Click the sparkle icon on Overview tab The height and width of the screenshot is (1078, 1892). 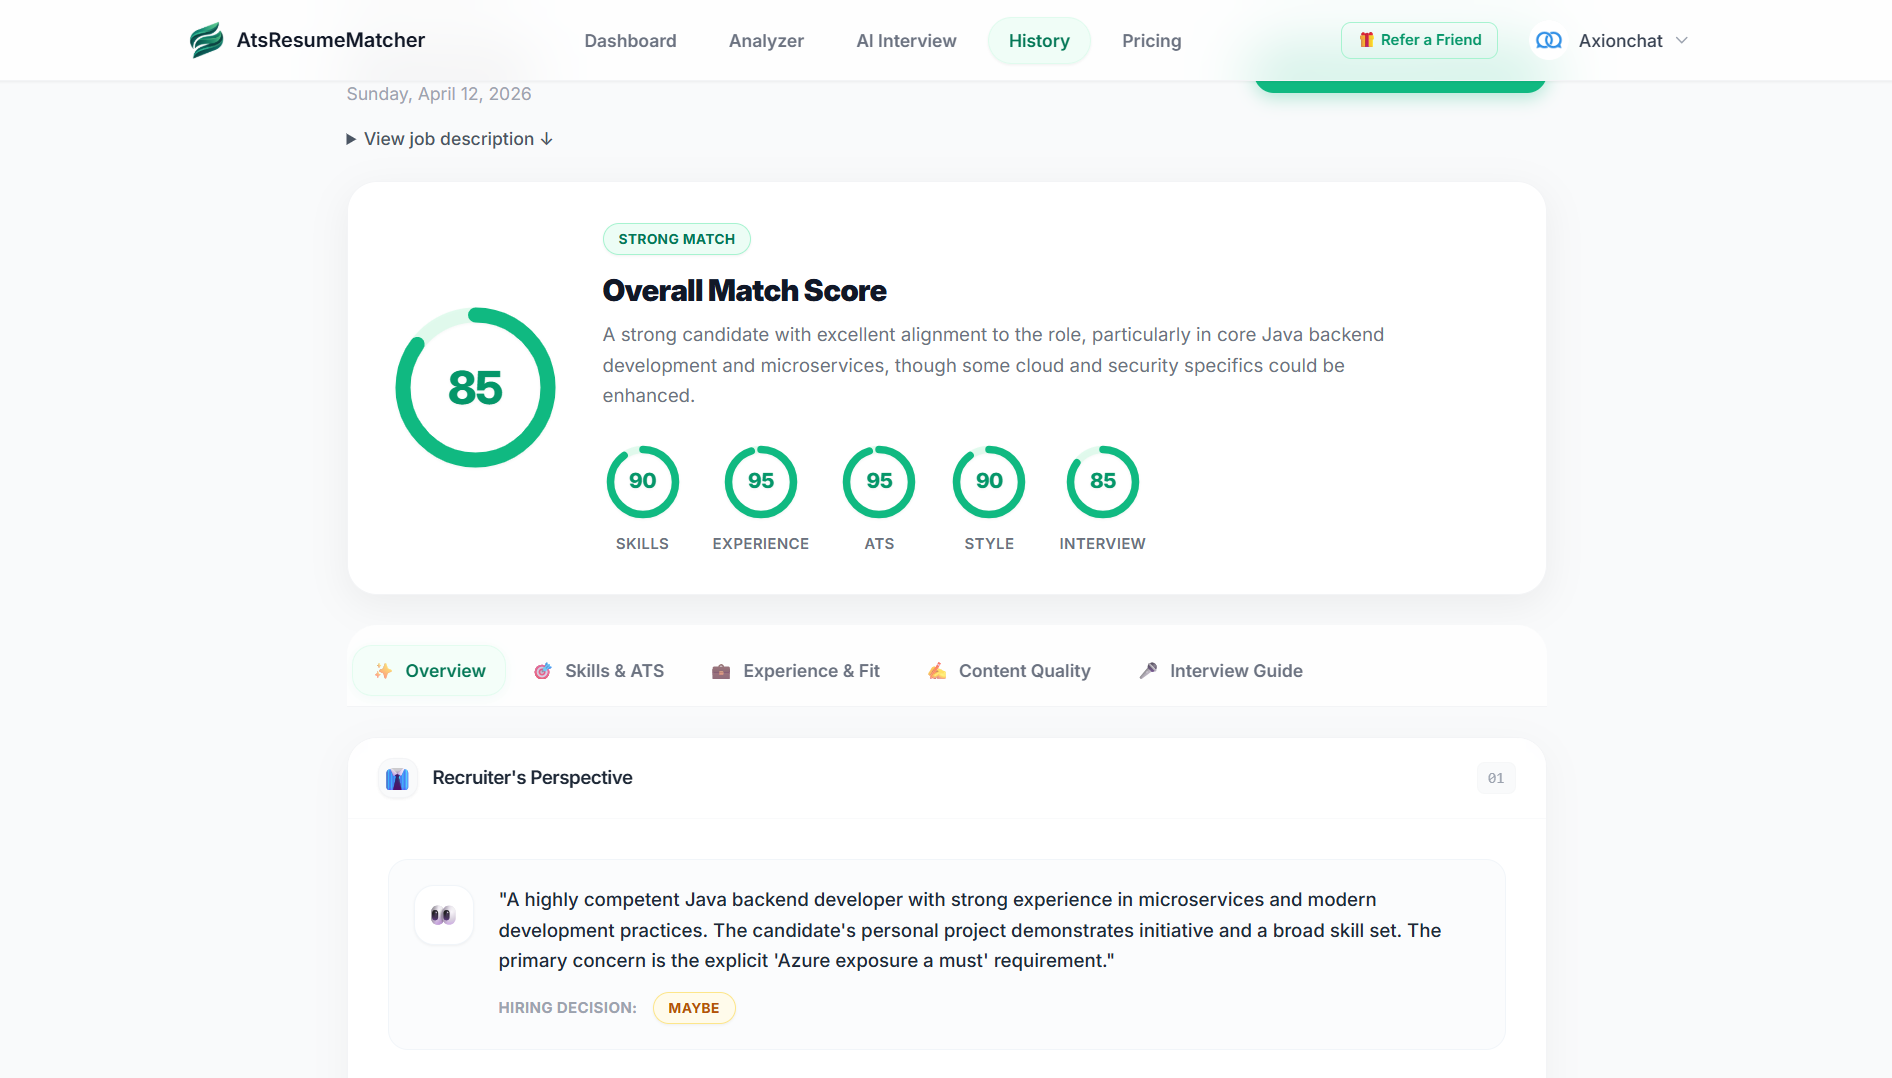coord(383,671)
